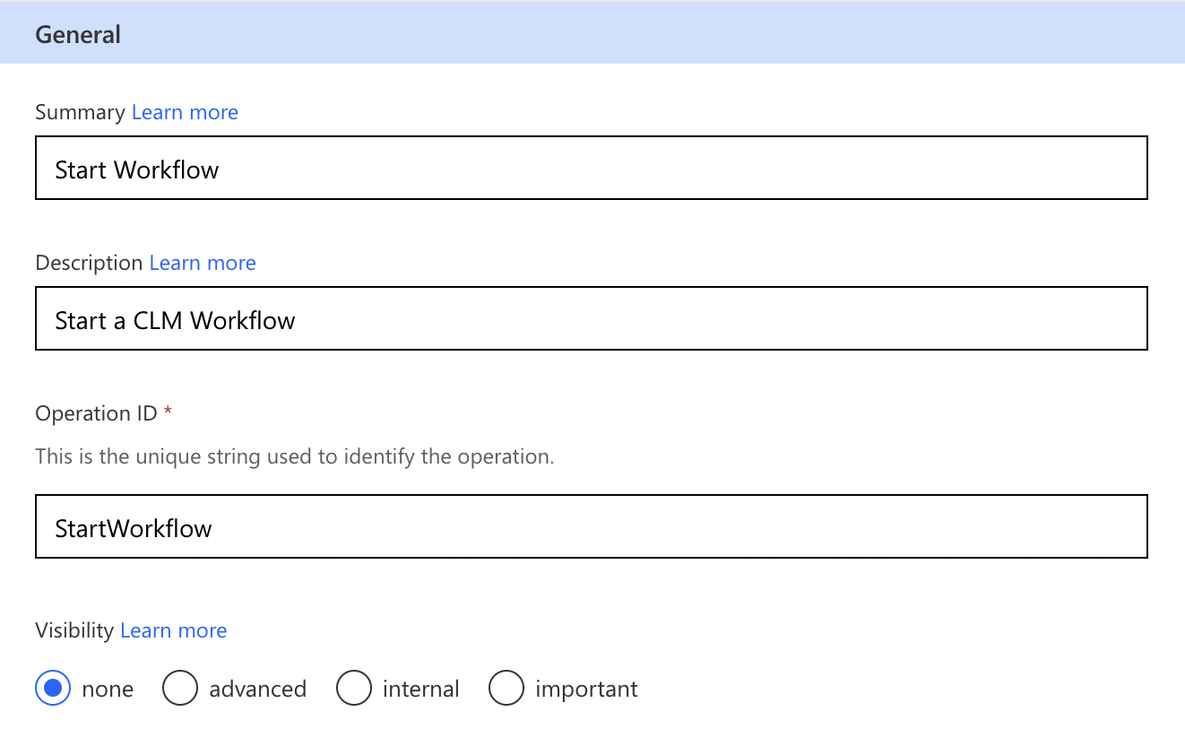Click the 'important' option label text
Viewport: 1185px width, 755px height.
[x=586, y=689]
